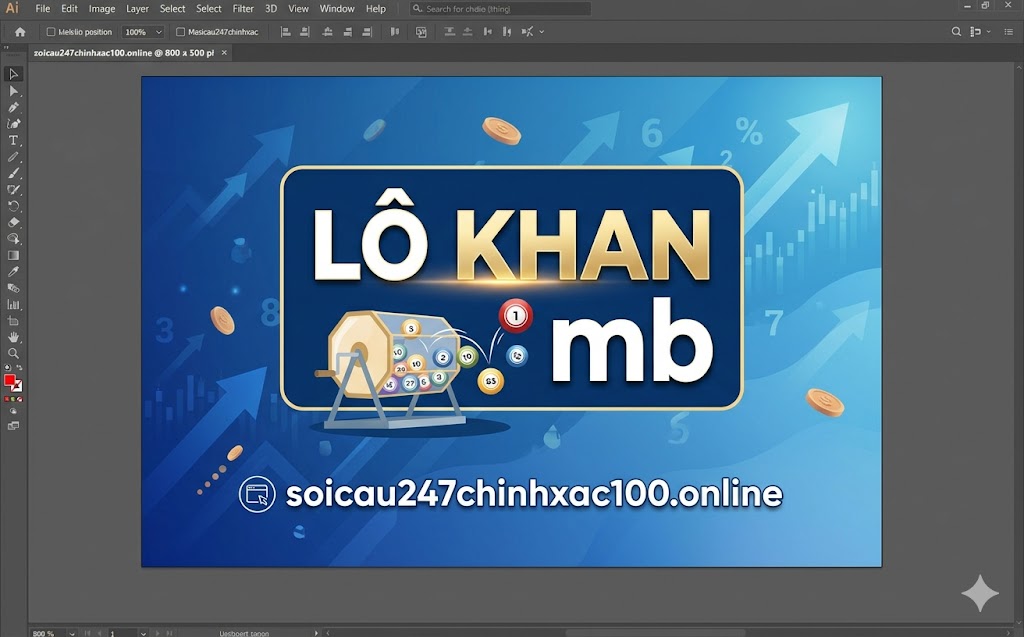Viewport: 1024px width, 637px height.
Task: Enable the Melslio position checkbox
Action: (x=49, y=31)
